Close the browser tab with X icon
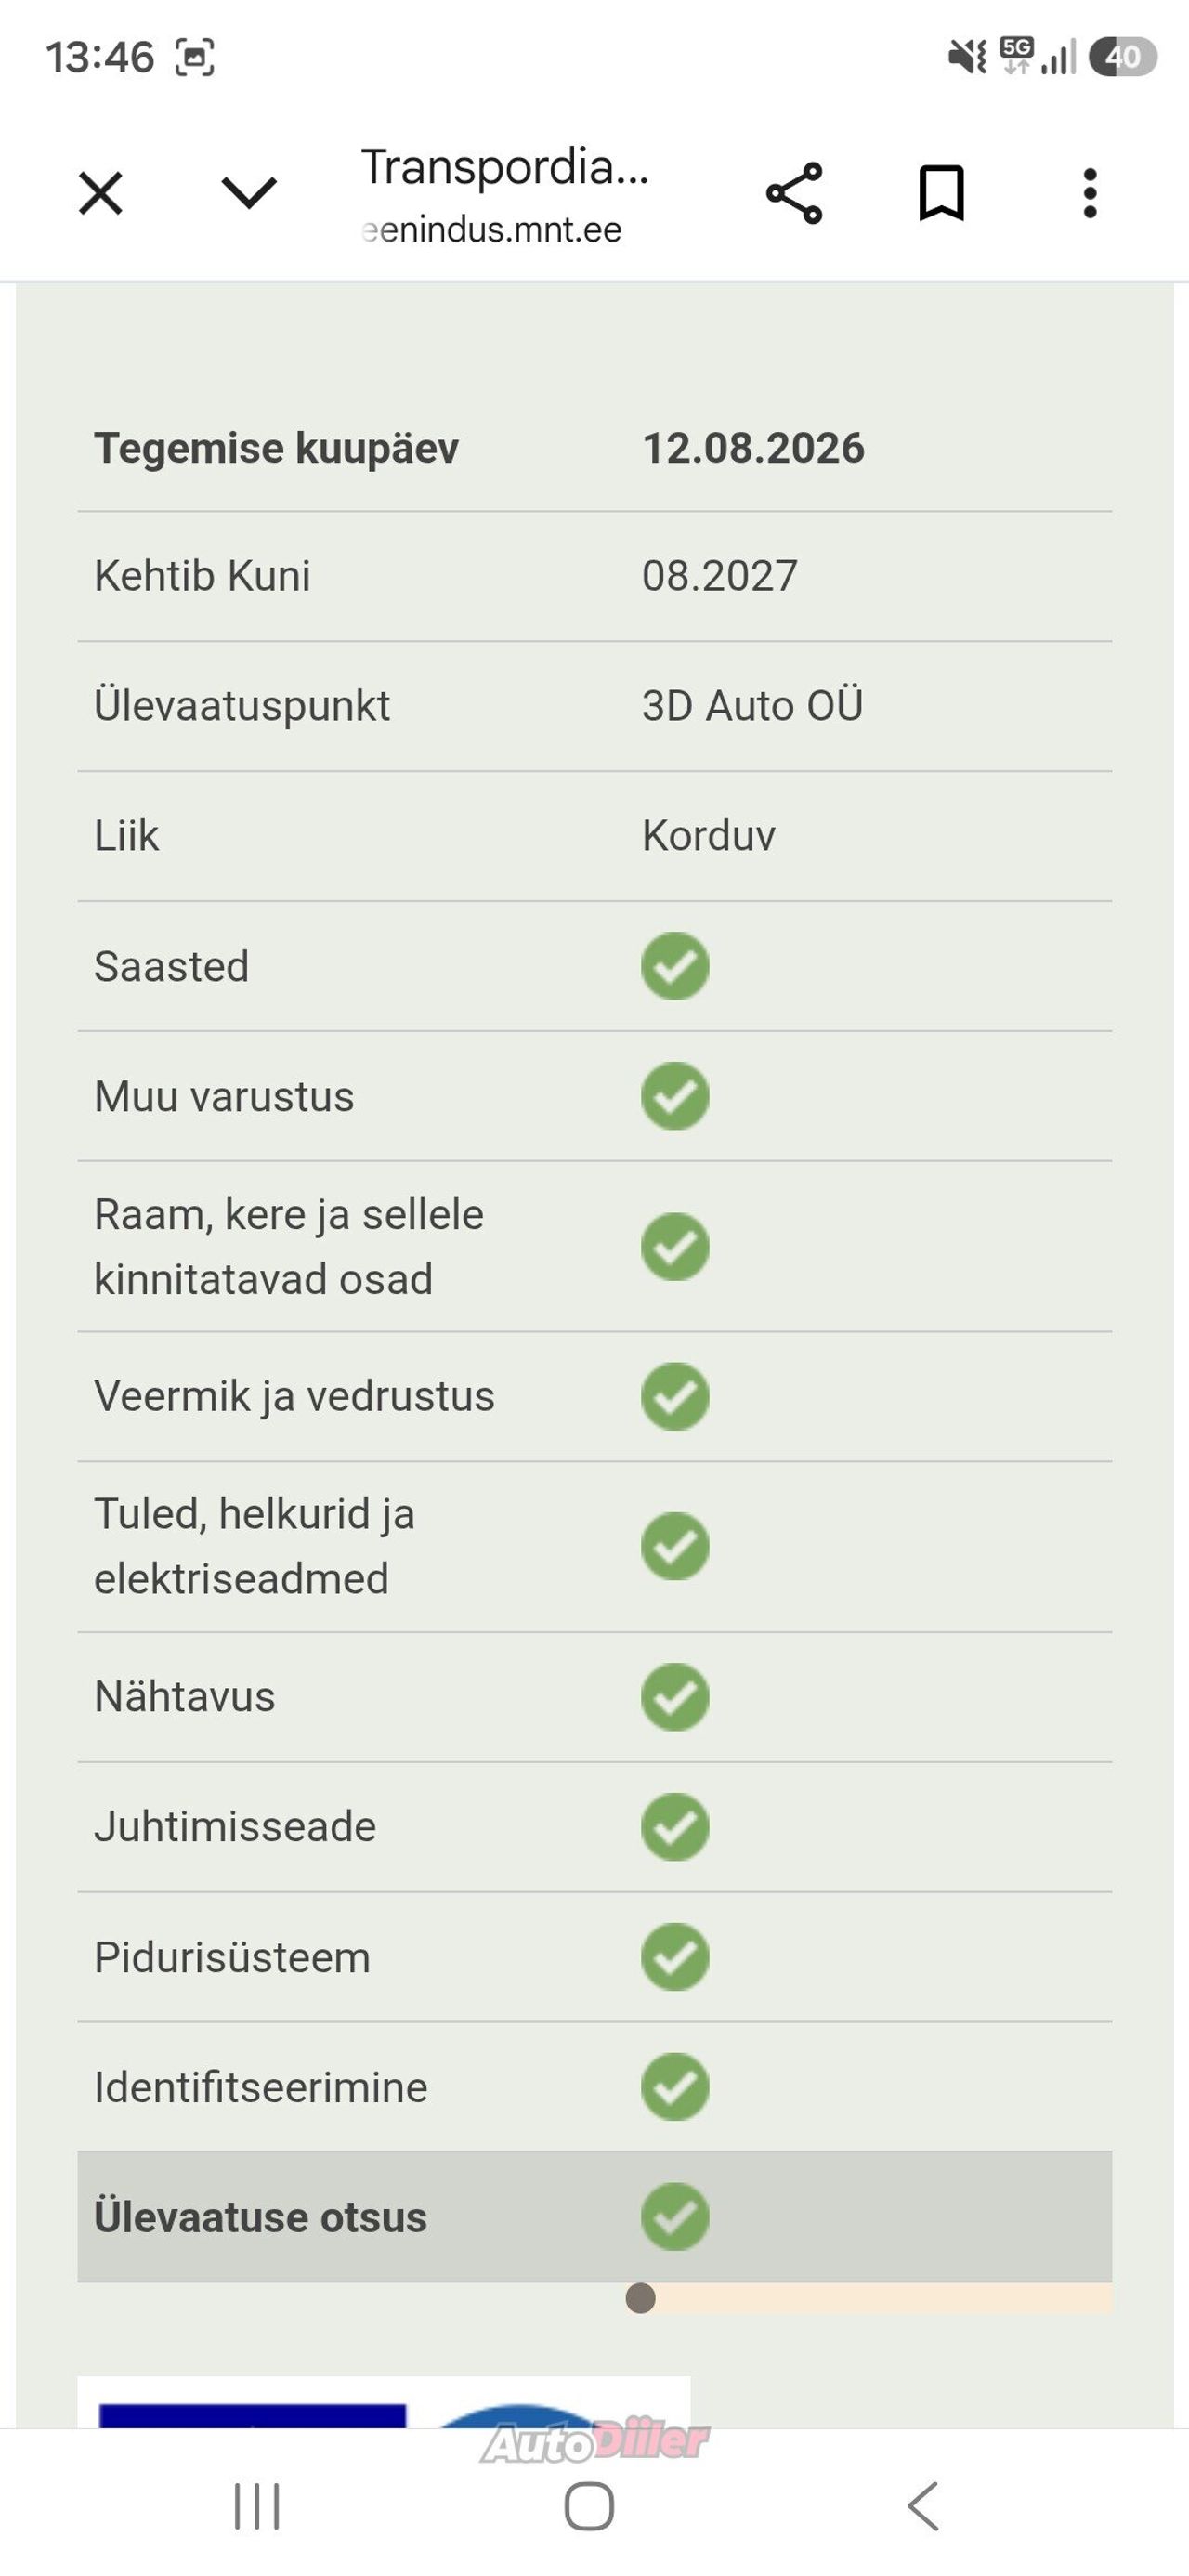Screen dimensions: 1189x2576 [101, 193]
